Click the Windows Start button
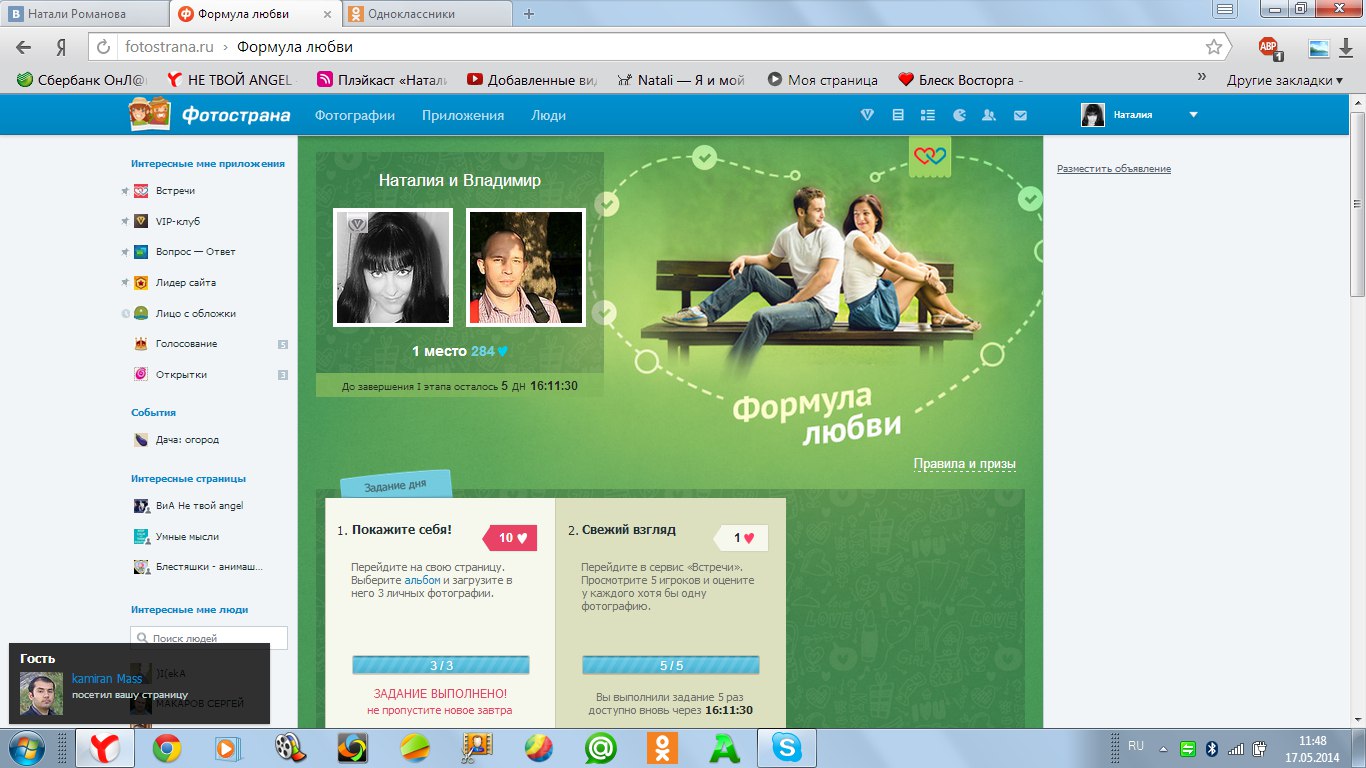This screenshot has height=768, width=1366. [x=27, y=747]
